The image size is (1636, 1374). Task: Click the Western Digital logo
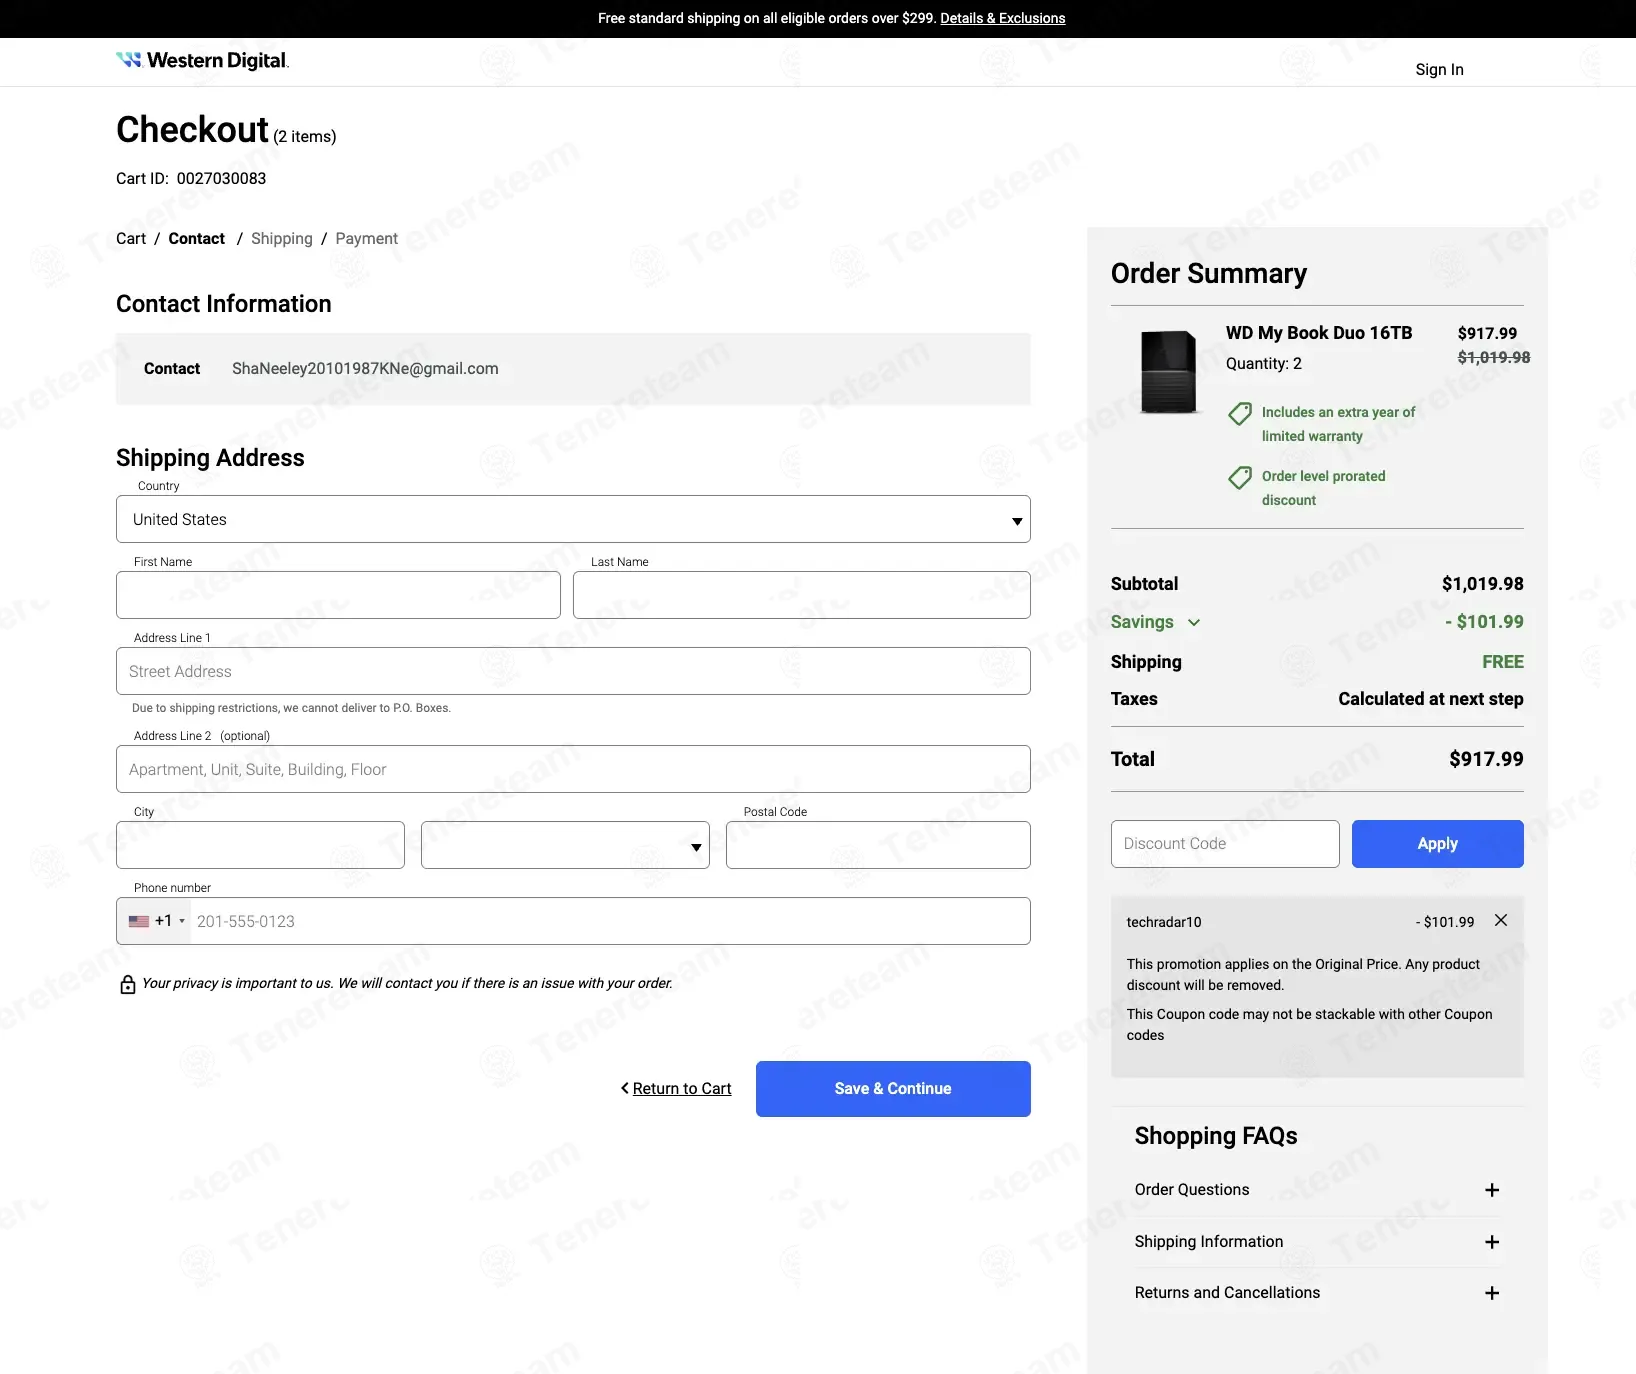(202, 60)
